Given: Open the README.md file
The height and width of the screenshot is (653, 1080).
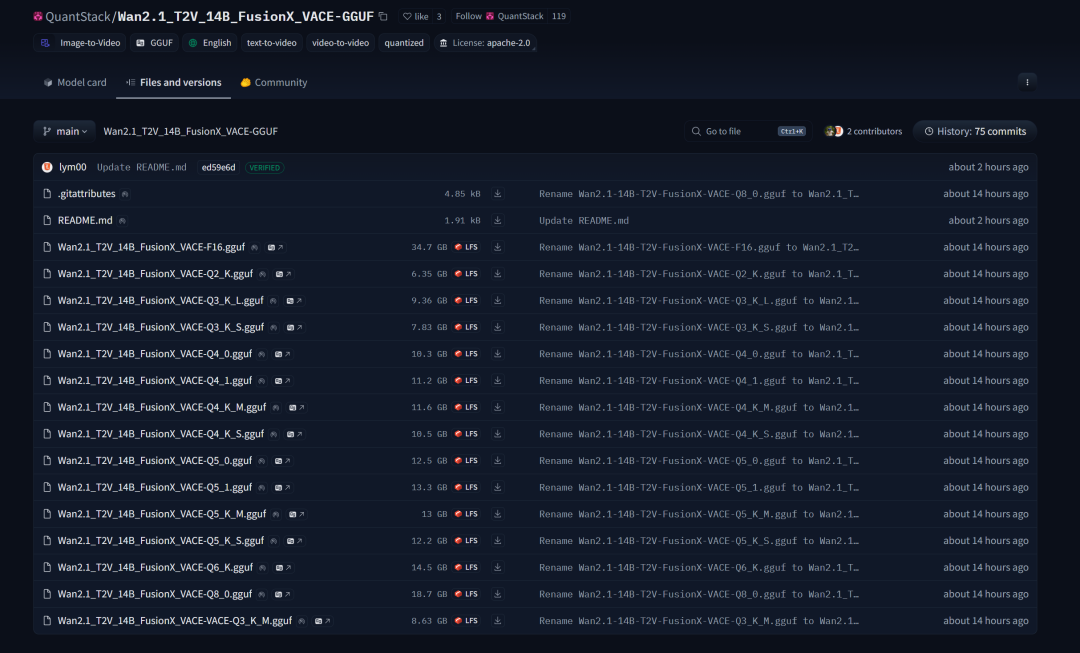Looking at the screenshot, I should point(85,220).
